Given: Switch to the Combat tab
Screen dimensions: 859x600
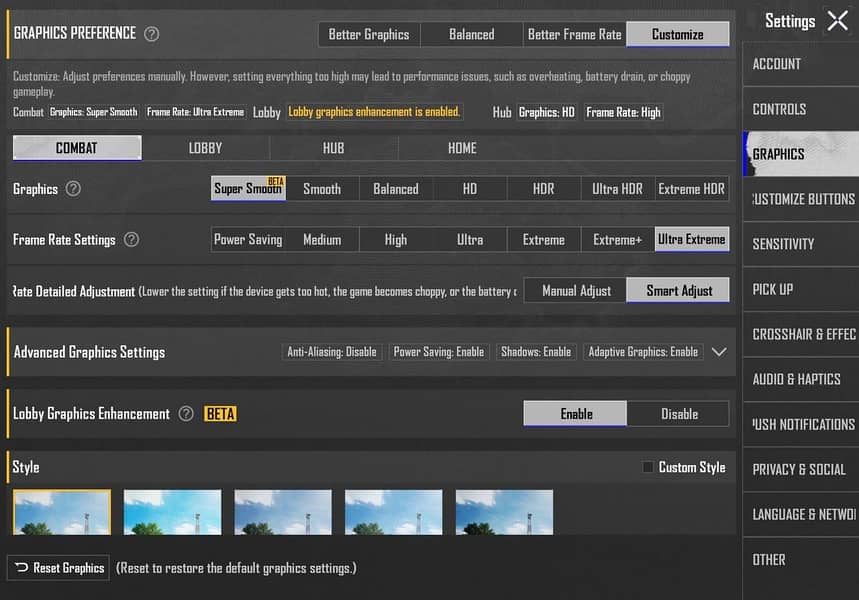Looking at the screenshot, I should pyautogui.click(x=77, y=148).
